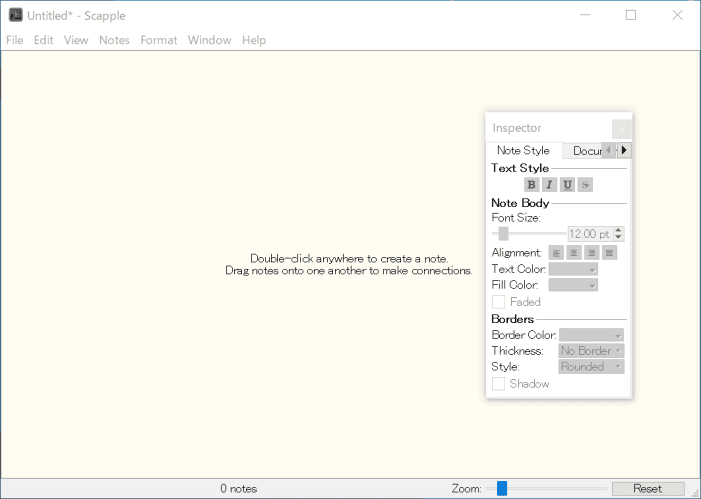Switch to the Note Style tab

pos(523,151)
